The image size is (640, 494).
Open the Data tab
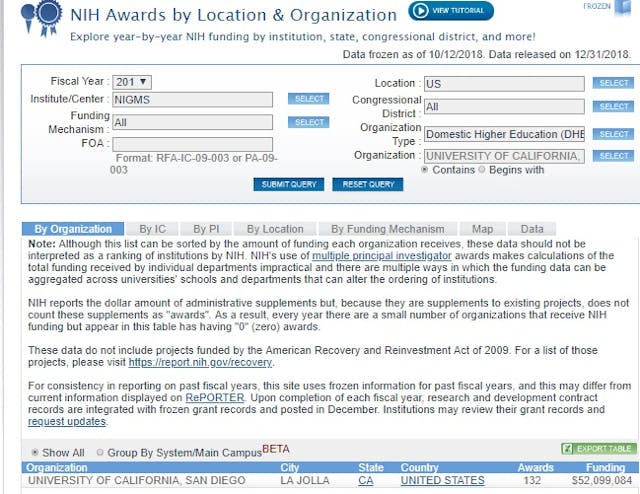[x=532, y=229]
